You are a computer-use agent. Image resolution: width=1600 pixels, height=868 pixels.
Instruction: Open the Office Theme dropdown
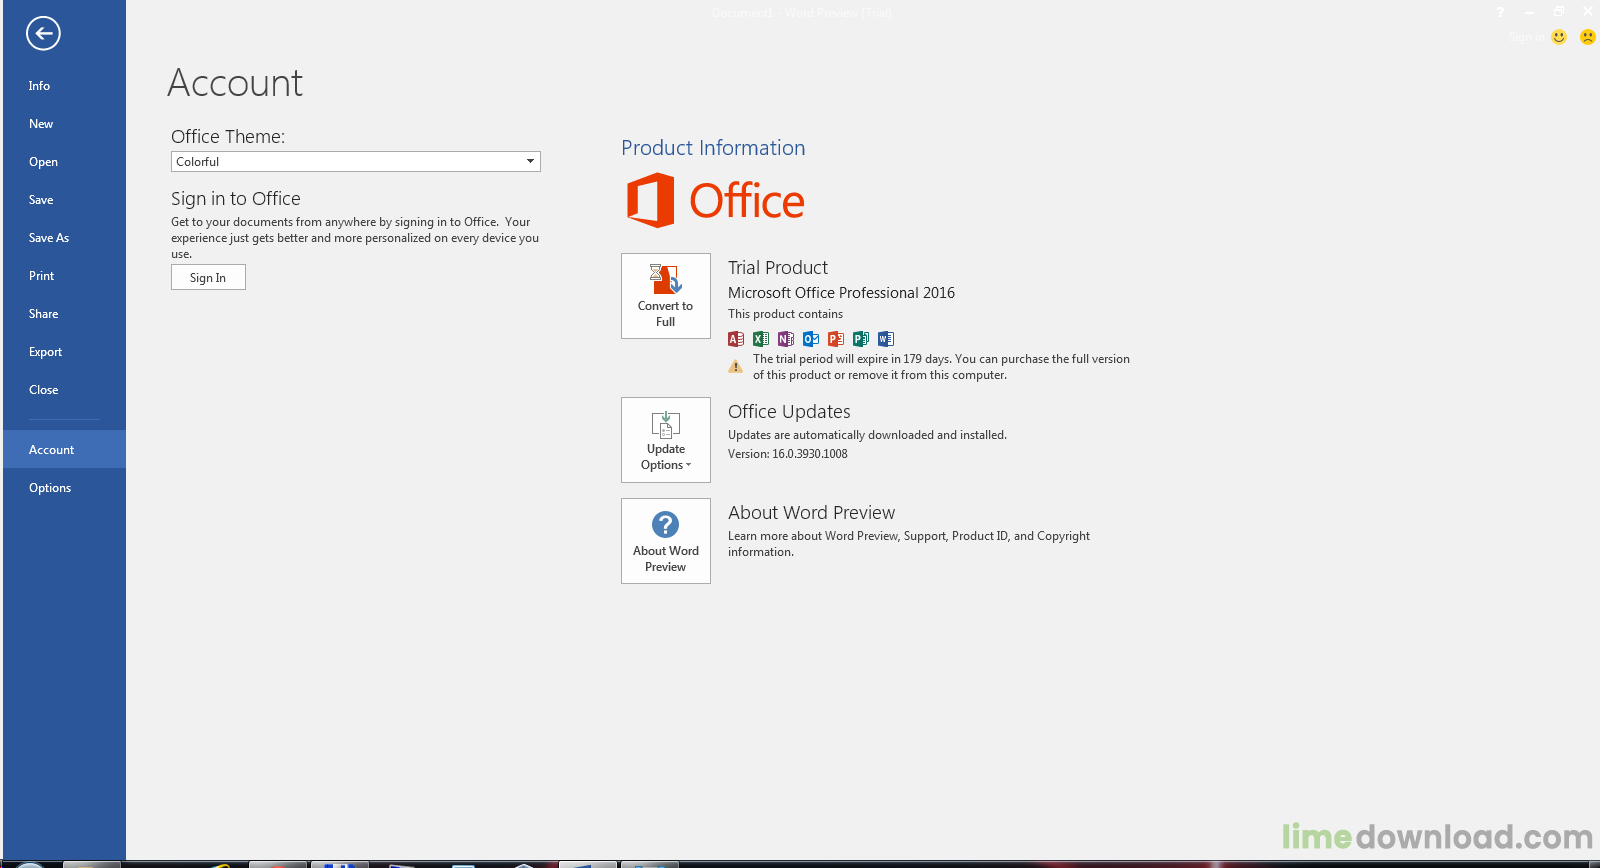tap(356, 162)
